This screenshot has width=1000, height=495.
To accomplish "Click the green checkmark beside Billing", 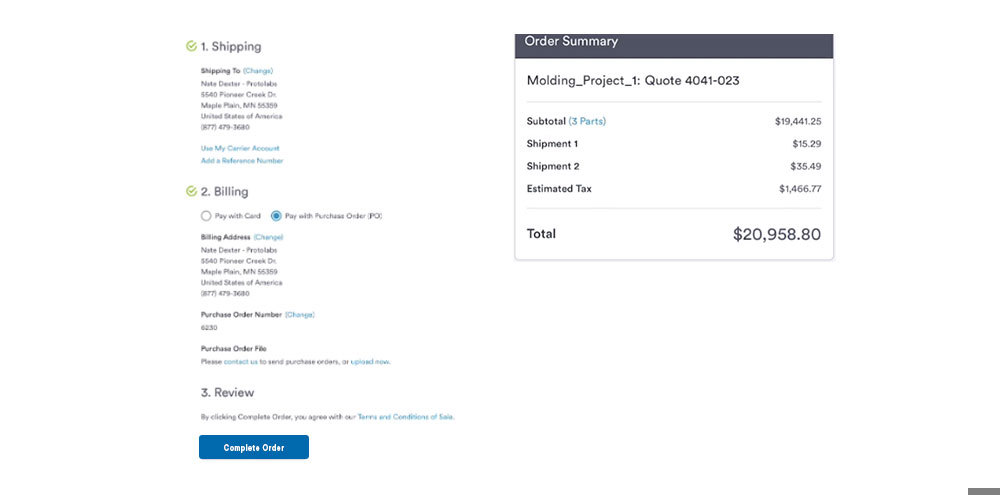I will (x=191, y=191).
